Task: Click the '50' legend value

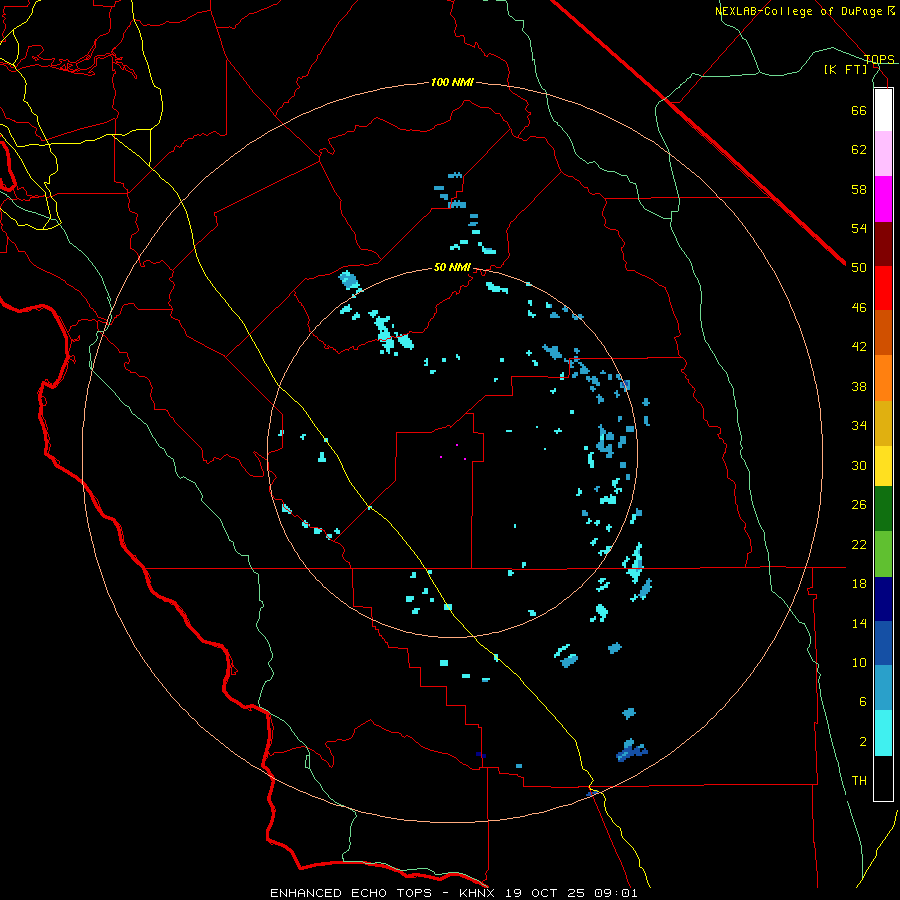Action: point(859,268)
